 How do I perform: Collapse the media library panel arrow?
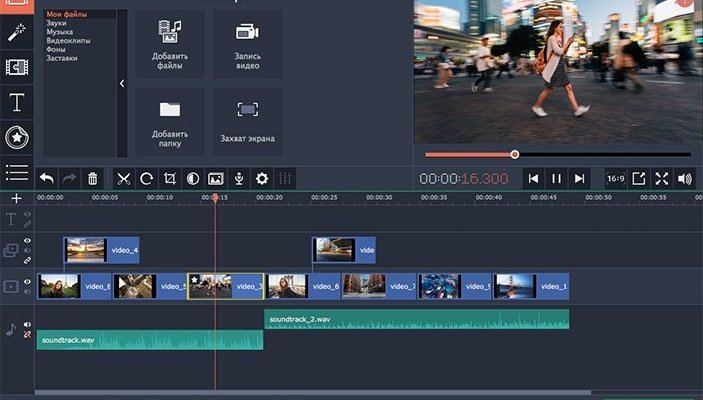pyautogui.click(x=122, y=84)
